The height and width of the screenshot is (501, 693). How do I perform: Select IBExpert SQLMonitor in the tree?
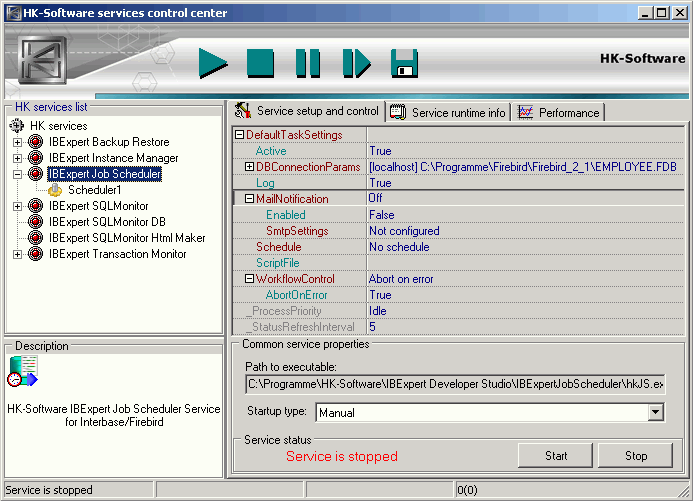[99, 206]
